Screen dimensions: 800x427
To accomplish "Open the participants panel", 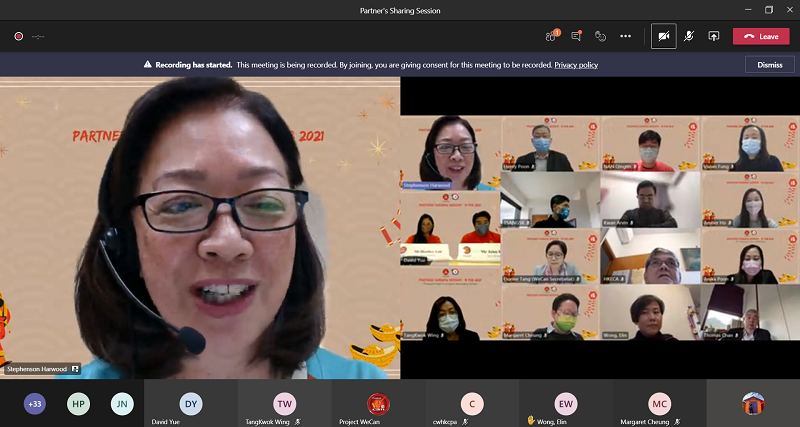I will pos(551,36).
